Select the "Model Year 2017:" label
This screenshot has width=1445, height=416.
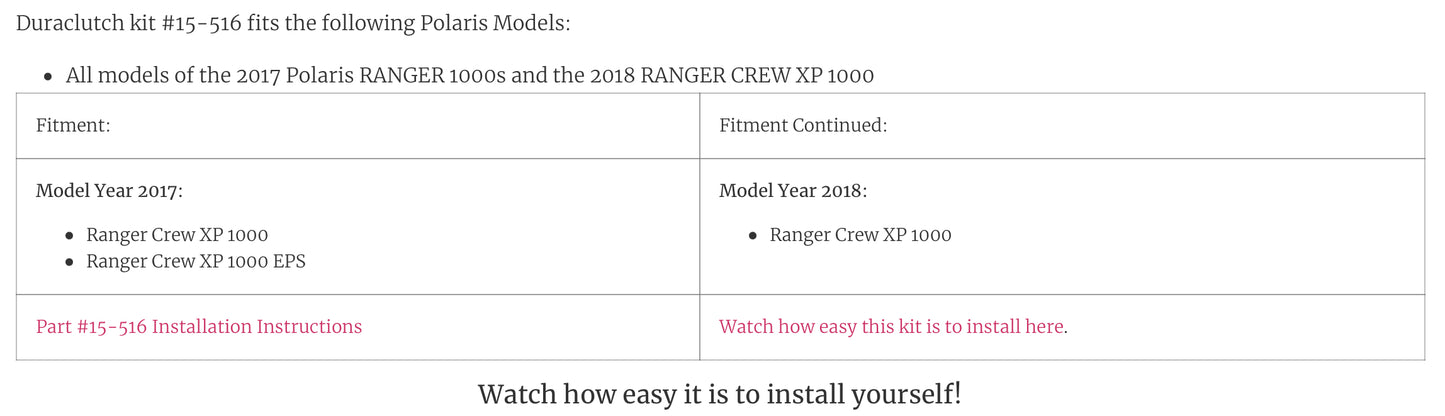pos(111,191)
